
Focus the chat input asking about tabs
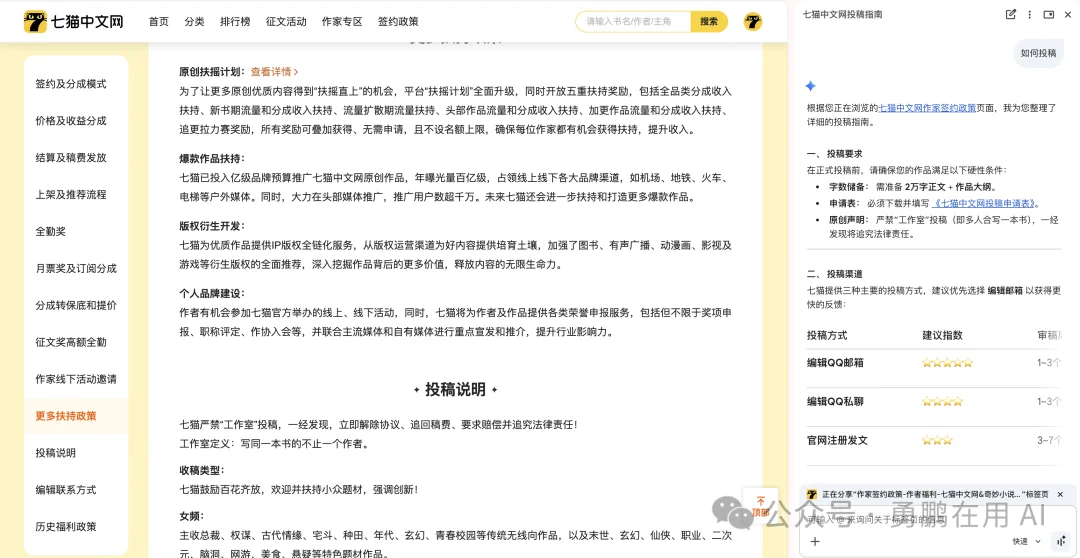937,520
